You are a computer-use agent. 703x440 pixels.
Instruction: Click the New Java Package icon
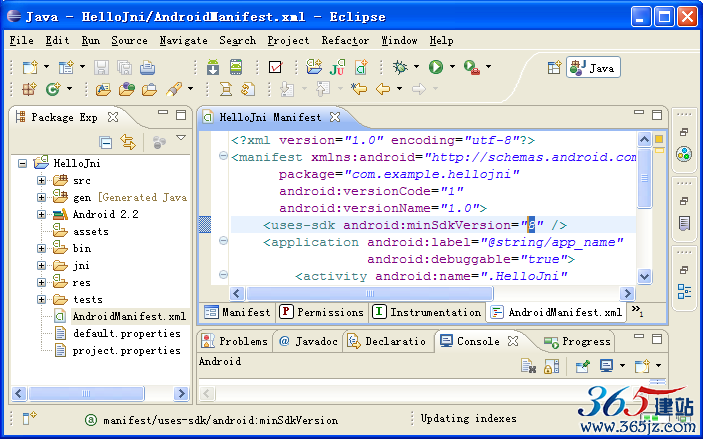(x=30, y=89)
